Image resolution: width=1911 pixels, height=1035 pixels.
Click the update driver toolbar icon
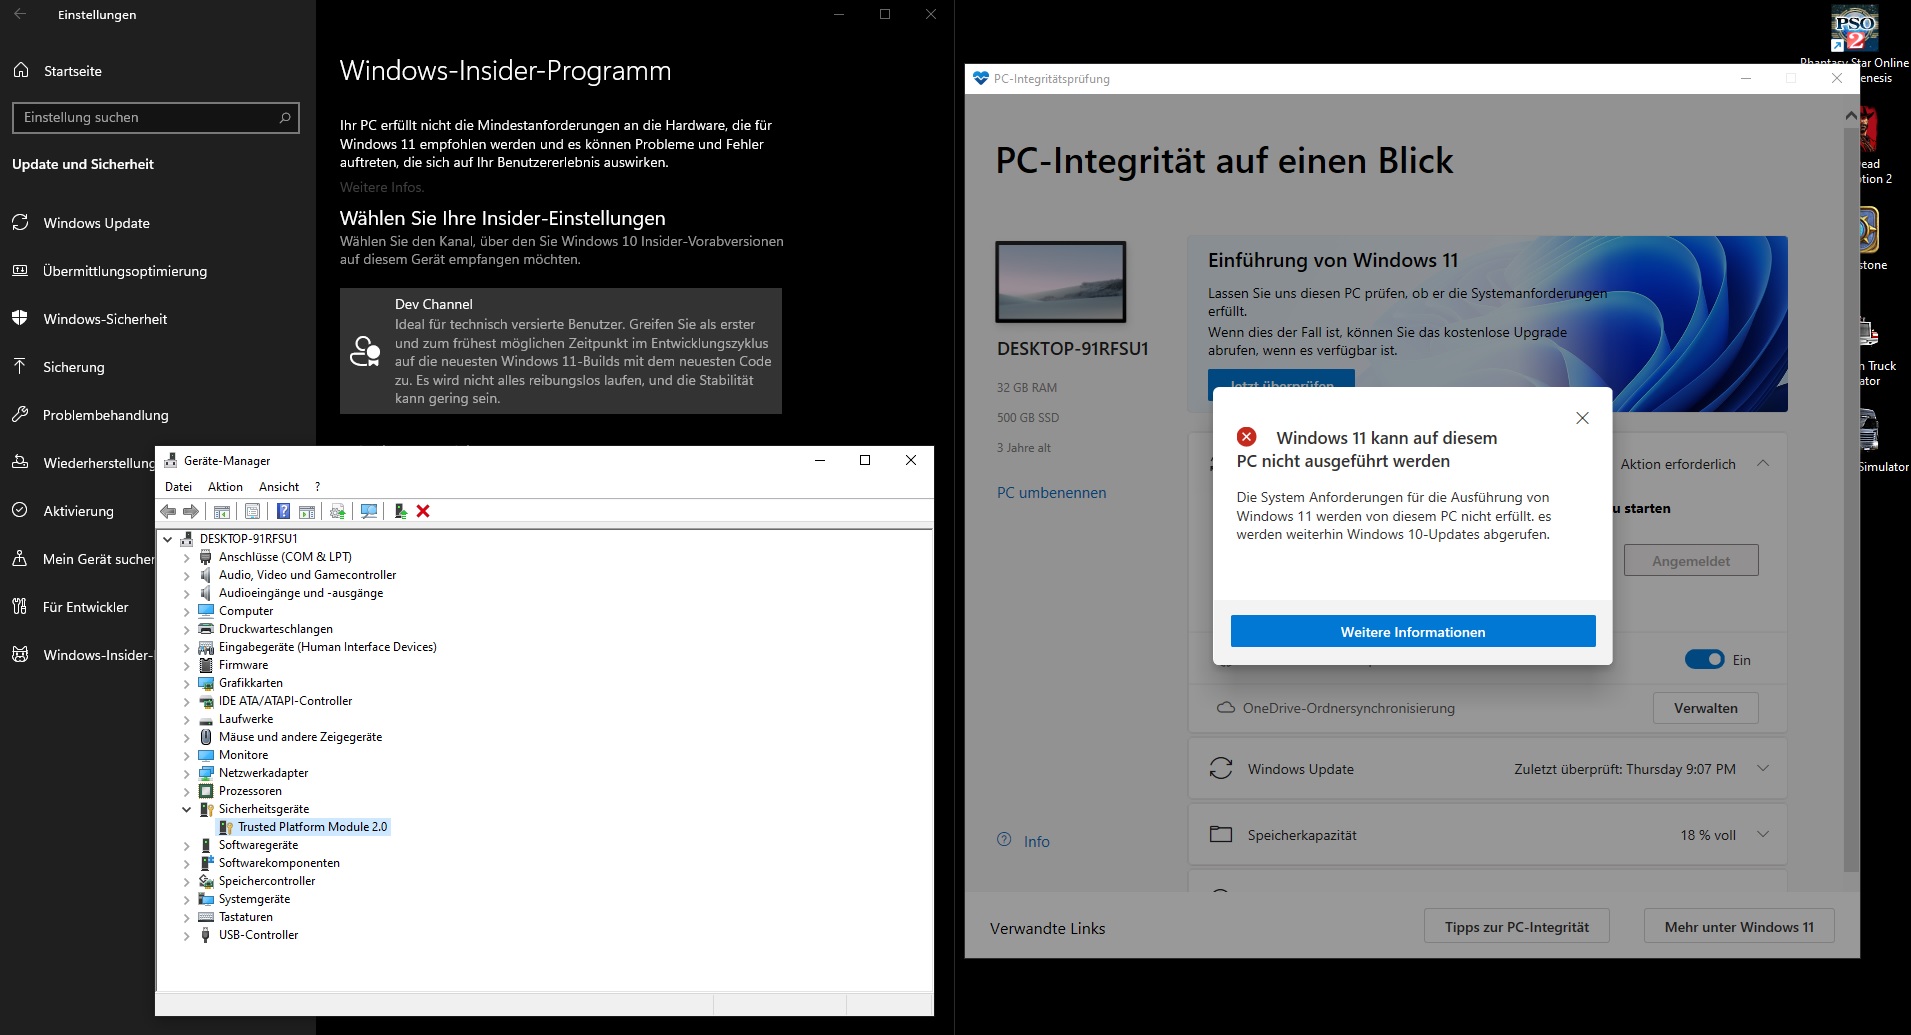(338, 511)
